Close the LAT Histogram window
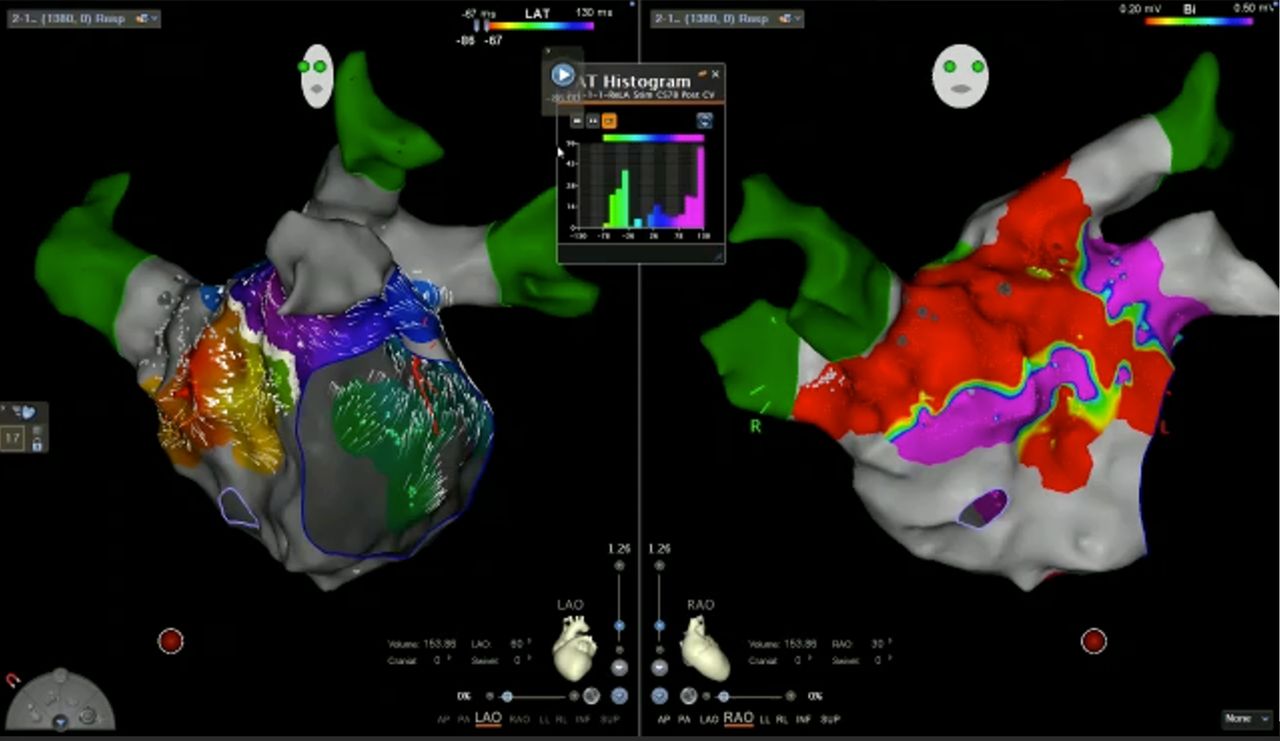Image resolution: width=1280 pixels, height=741 pixels. 715,74
